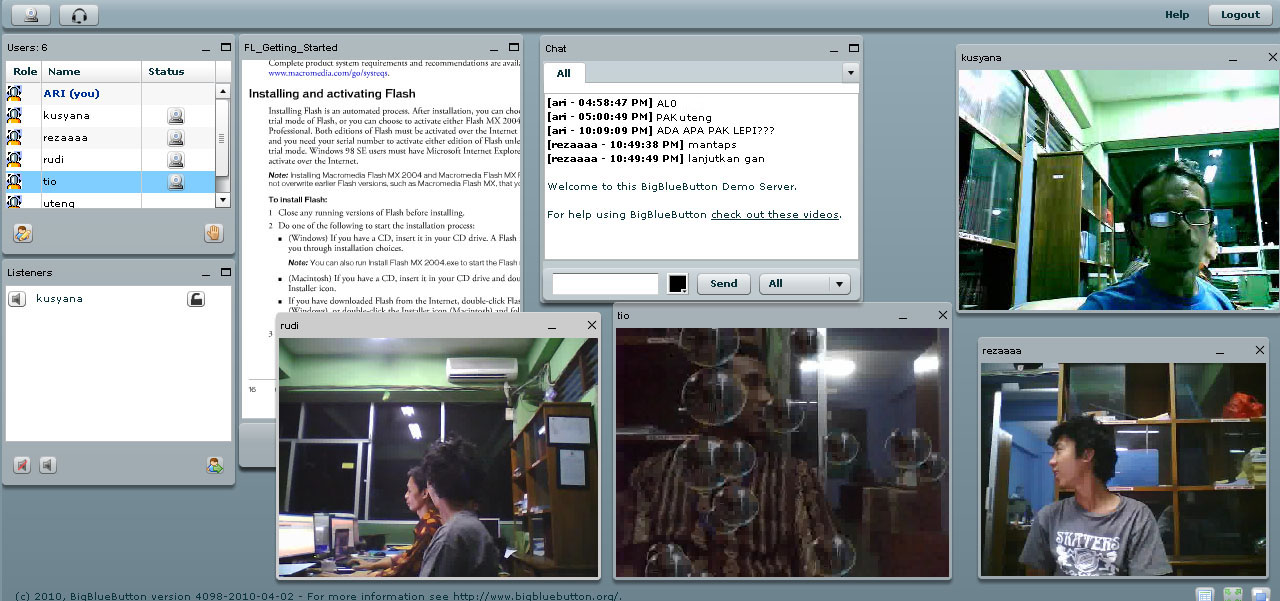Image resolution: width=1280 pixels, height=601 pixels.
Task: Open kusyana's webcam status icon in user list
Action: coord(176,116)
